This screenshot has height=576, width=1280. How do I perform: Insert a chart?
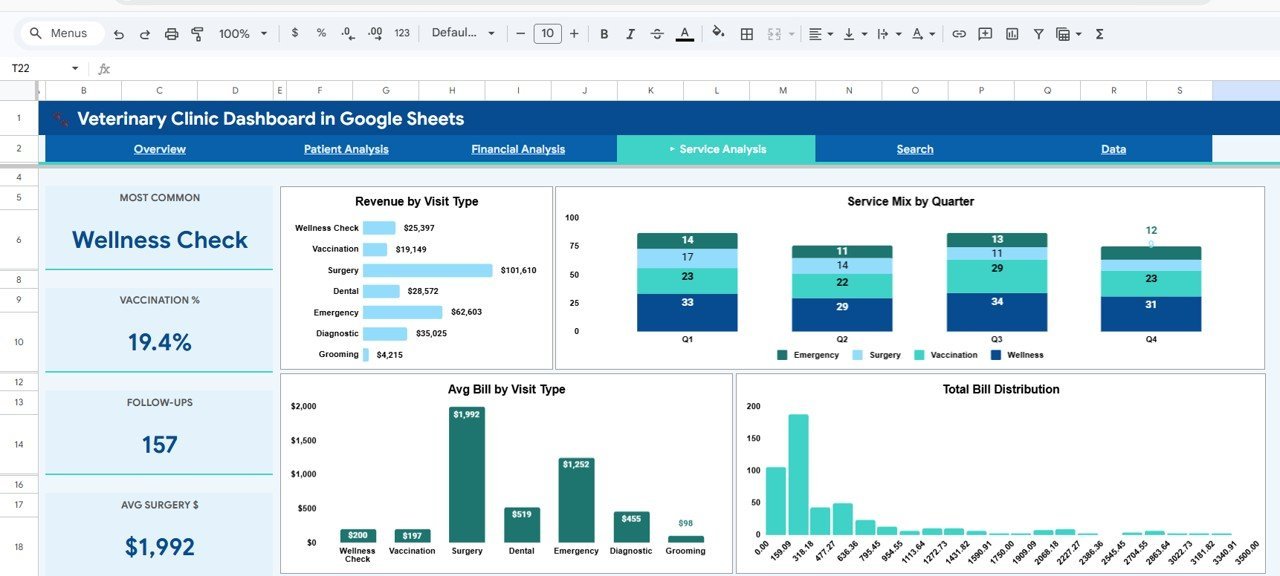[x=1011, y=33]
